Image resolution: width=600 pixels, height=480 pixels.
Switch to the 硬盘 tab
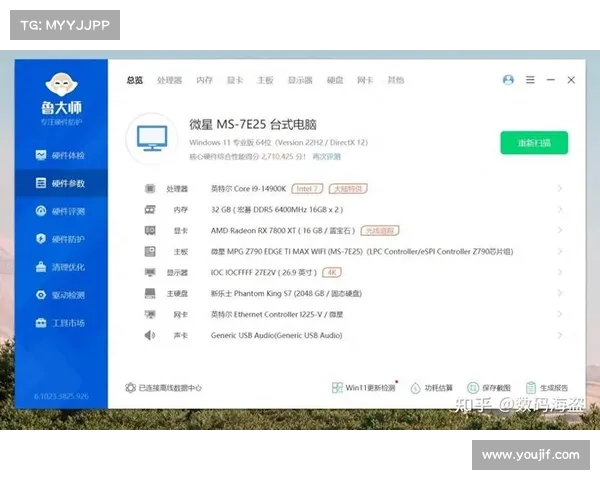(335, 80)
